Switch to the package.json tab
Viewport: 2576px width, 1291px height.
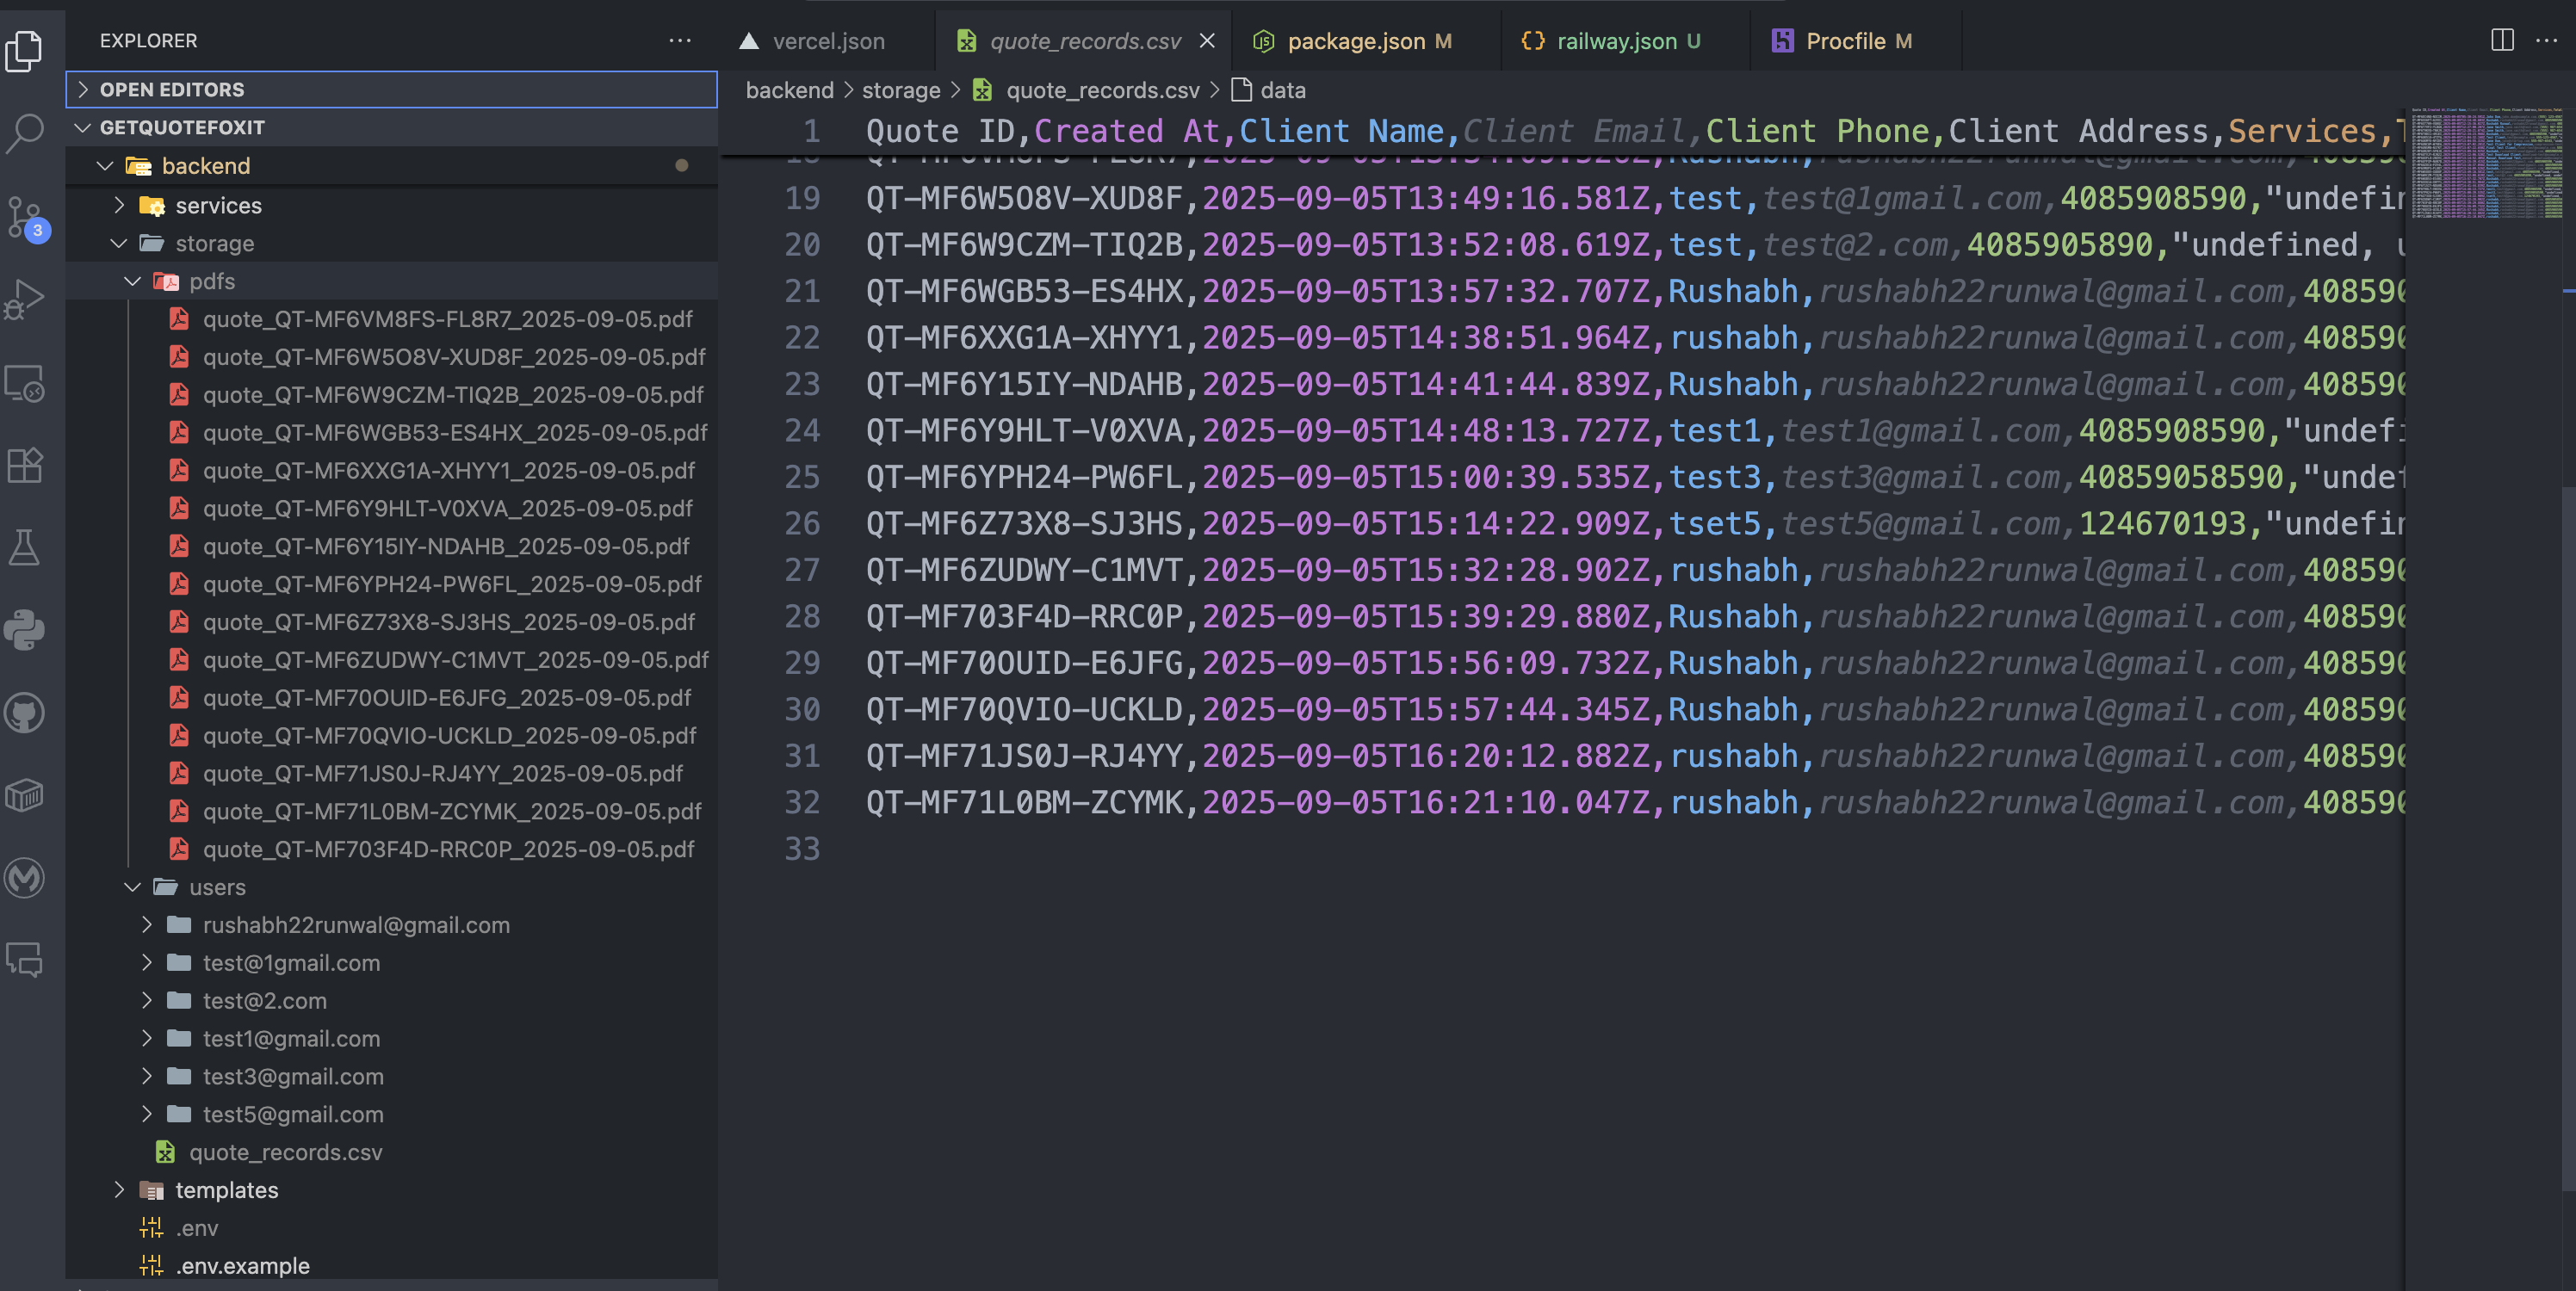click(x=1355, y=41)
